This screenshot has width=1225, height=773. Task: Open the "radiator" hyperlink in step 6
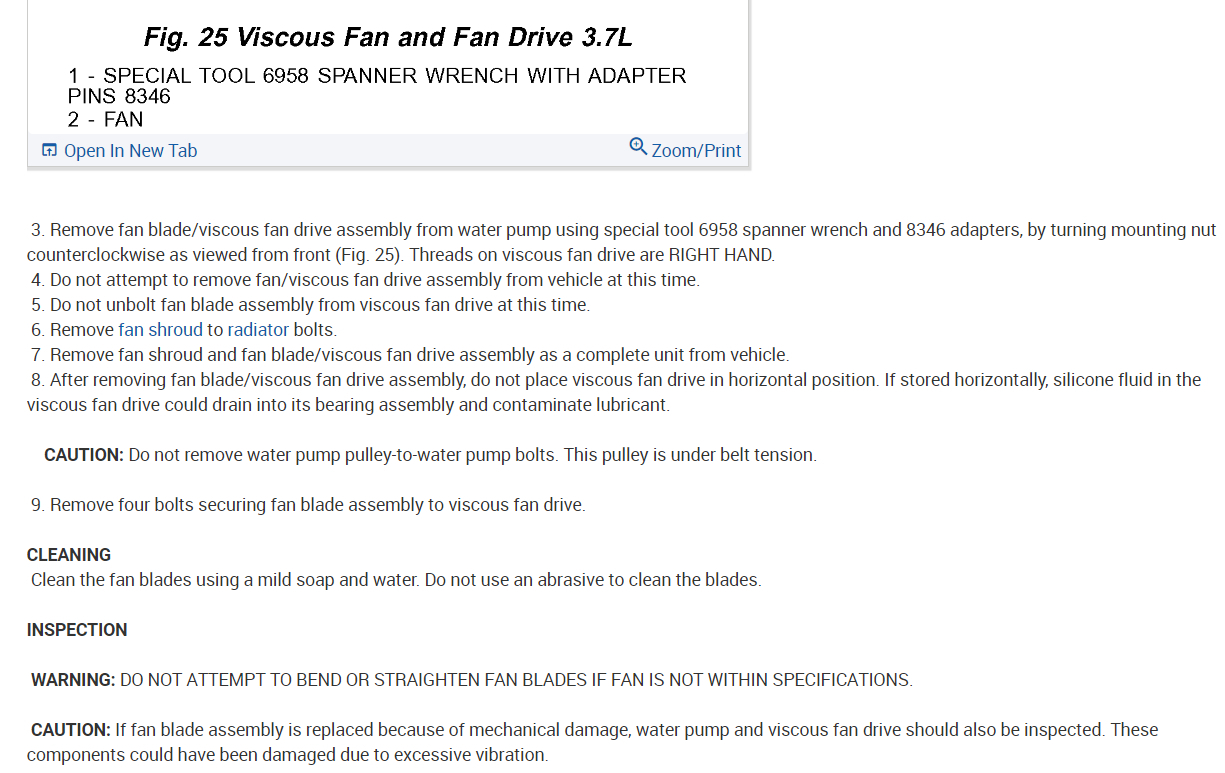[x=258, y=330]
